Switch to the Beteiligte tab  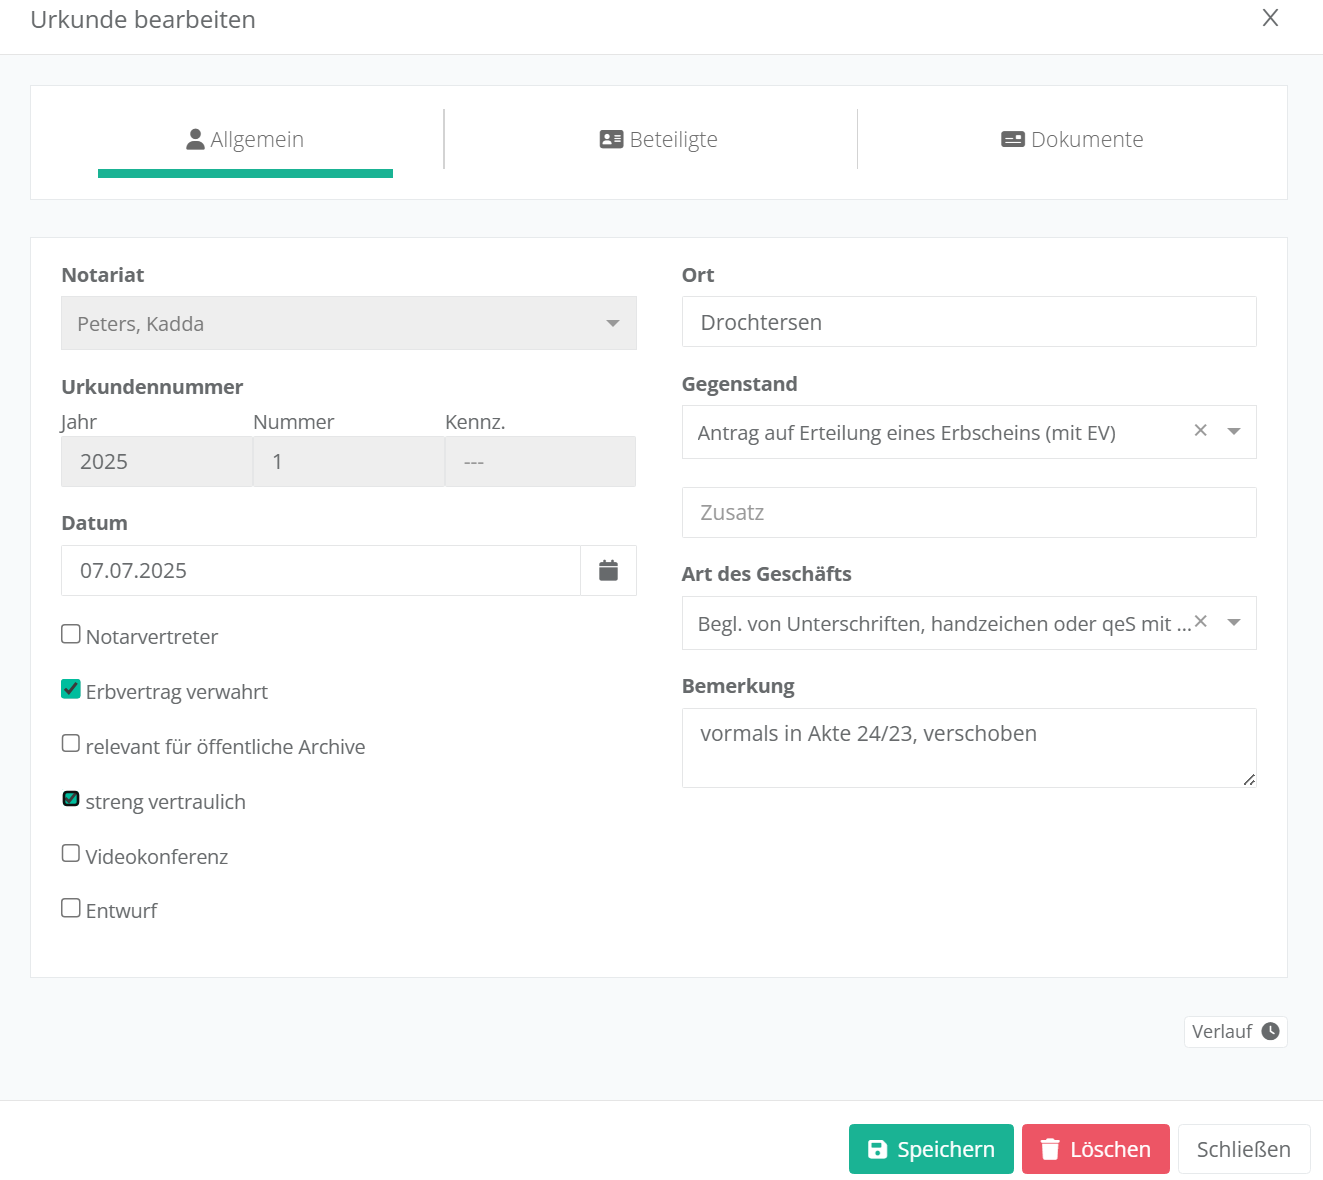[659, 140]
